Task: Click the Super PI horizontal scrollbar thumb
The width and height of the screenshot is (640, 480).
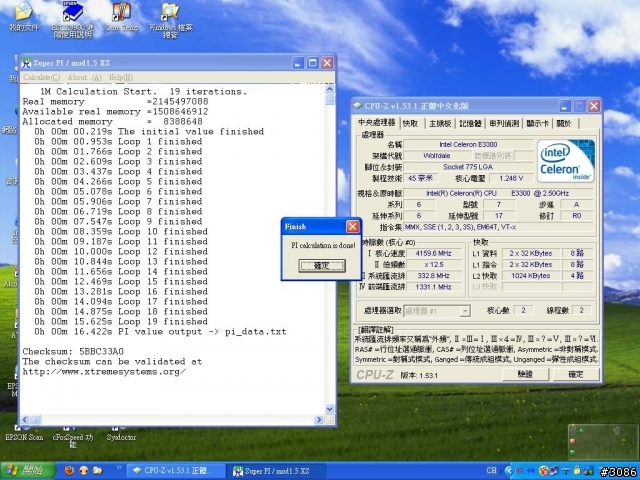Action: pyautogui.click(x=36, y=420)
